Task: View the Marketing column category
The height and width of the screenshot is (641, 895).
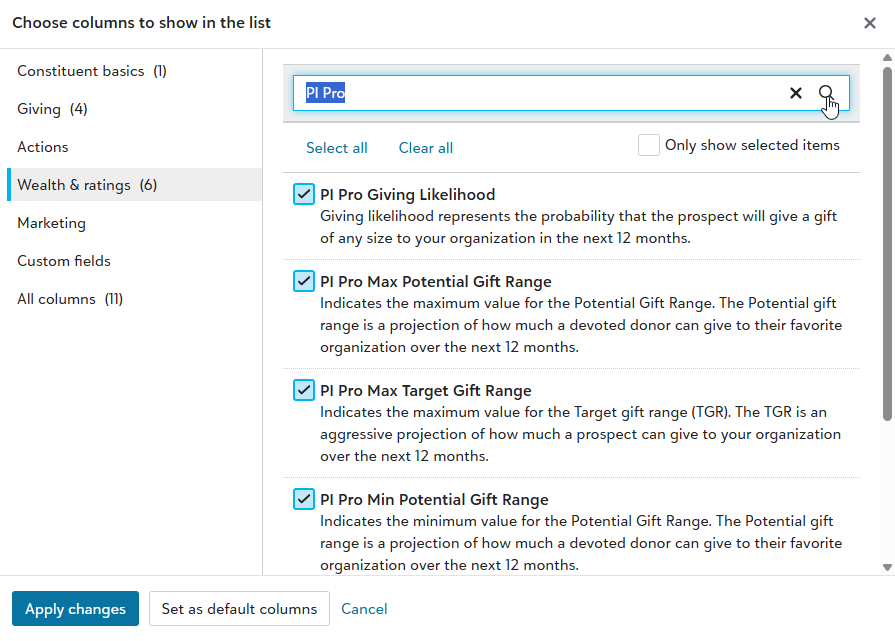Action: pyautogui.click(x=51, y=222)
